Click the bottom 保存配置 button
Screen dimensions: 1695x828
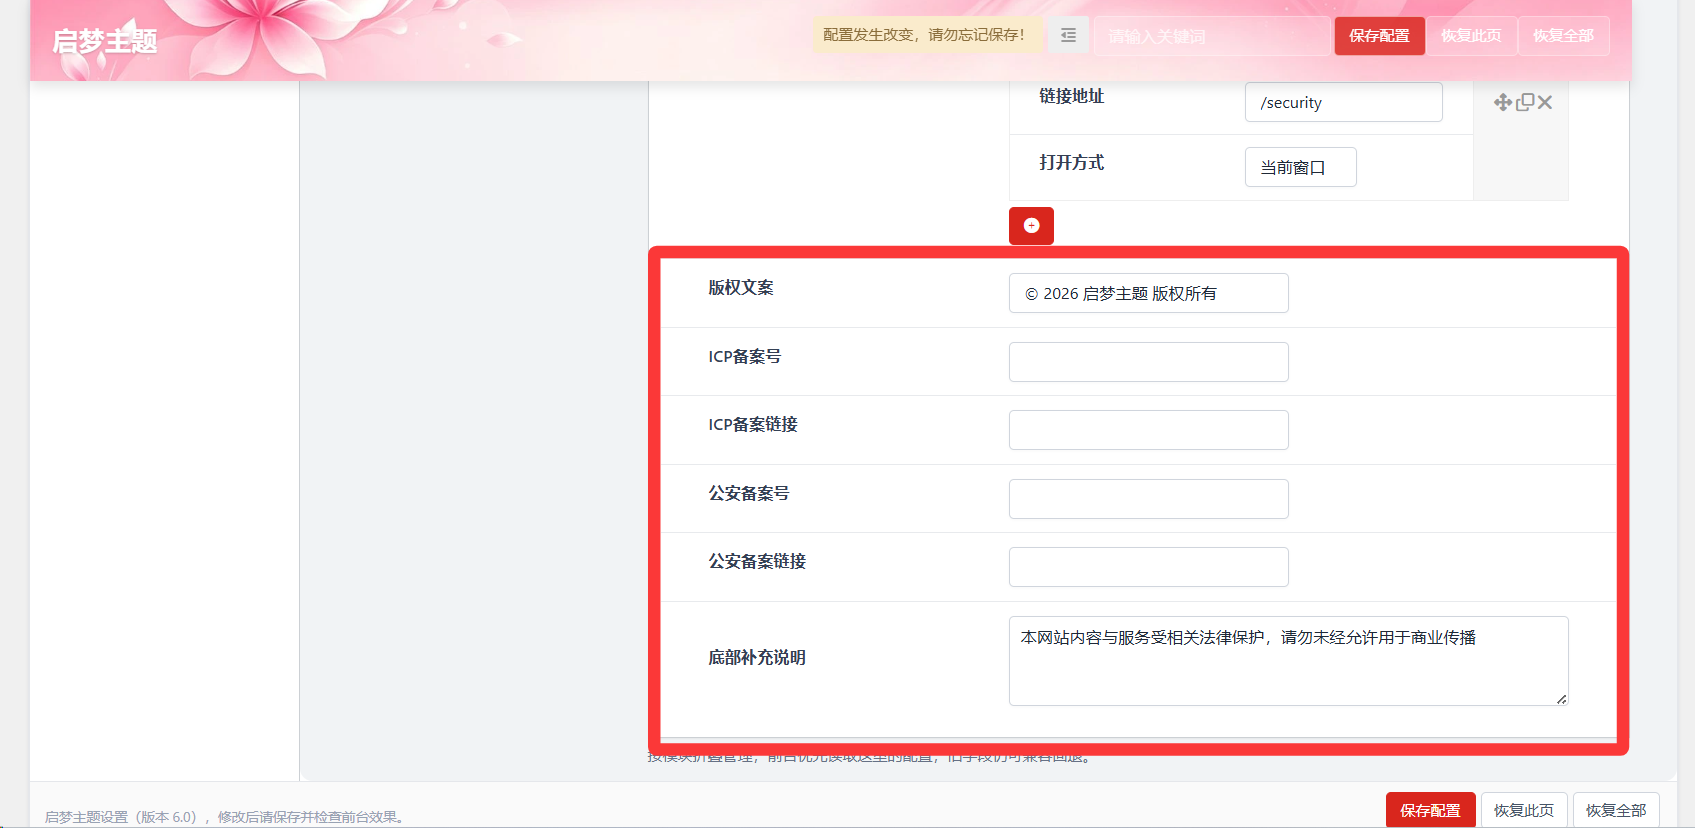pyautogui.click(x=1430, y=810)
